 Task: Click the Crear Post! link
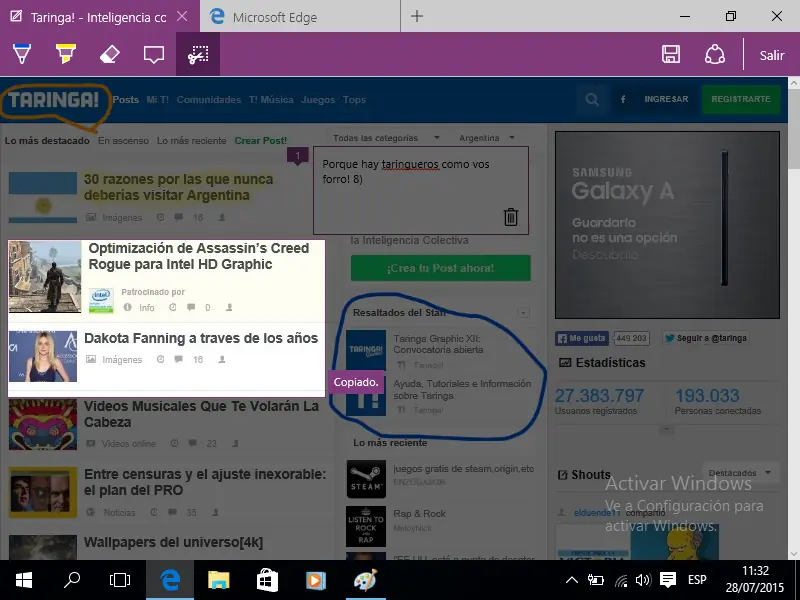(x=261, y=140)
